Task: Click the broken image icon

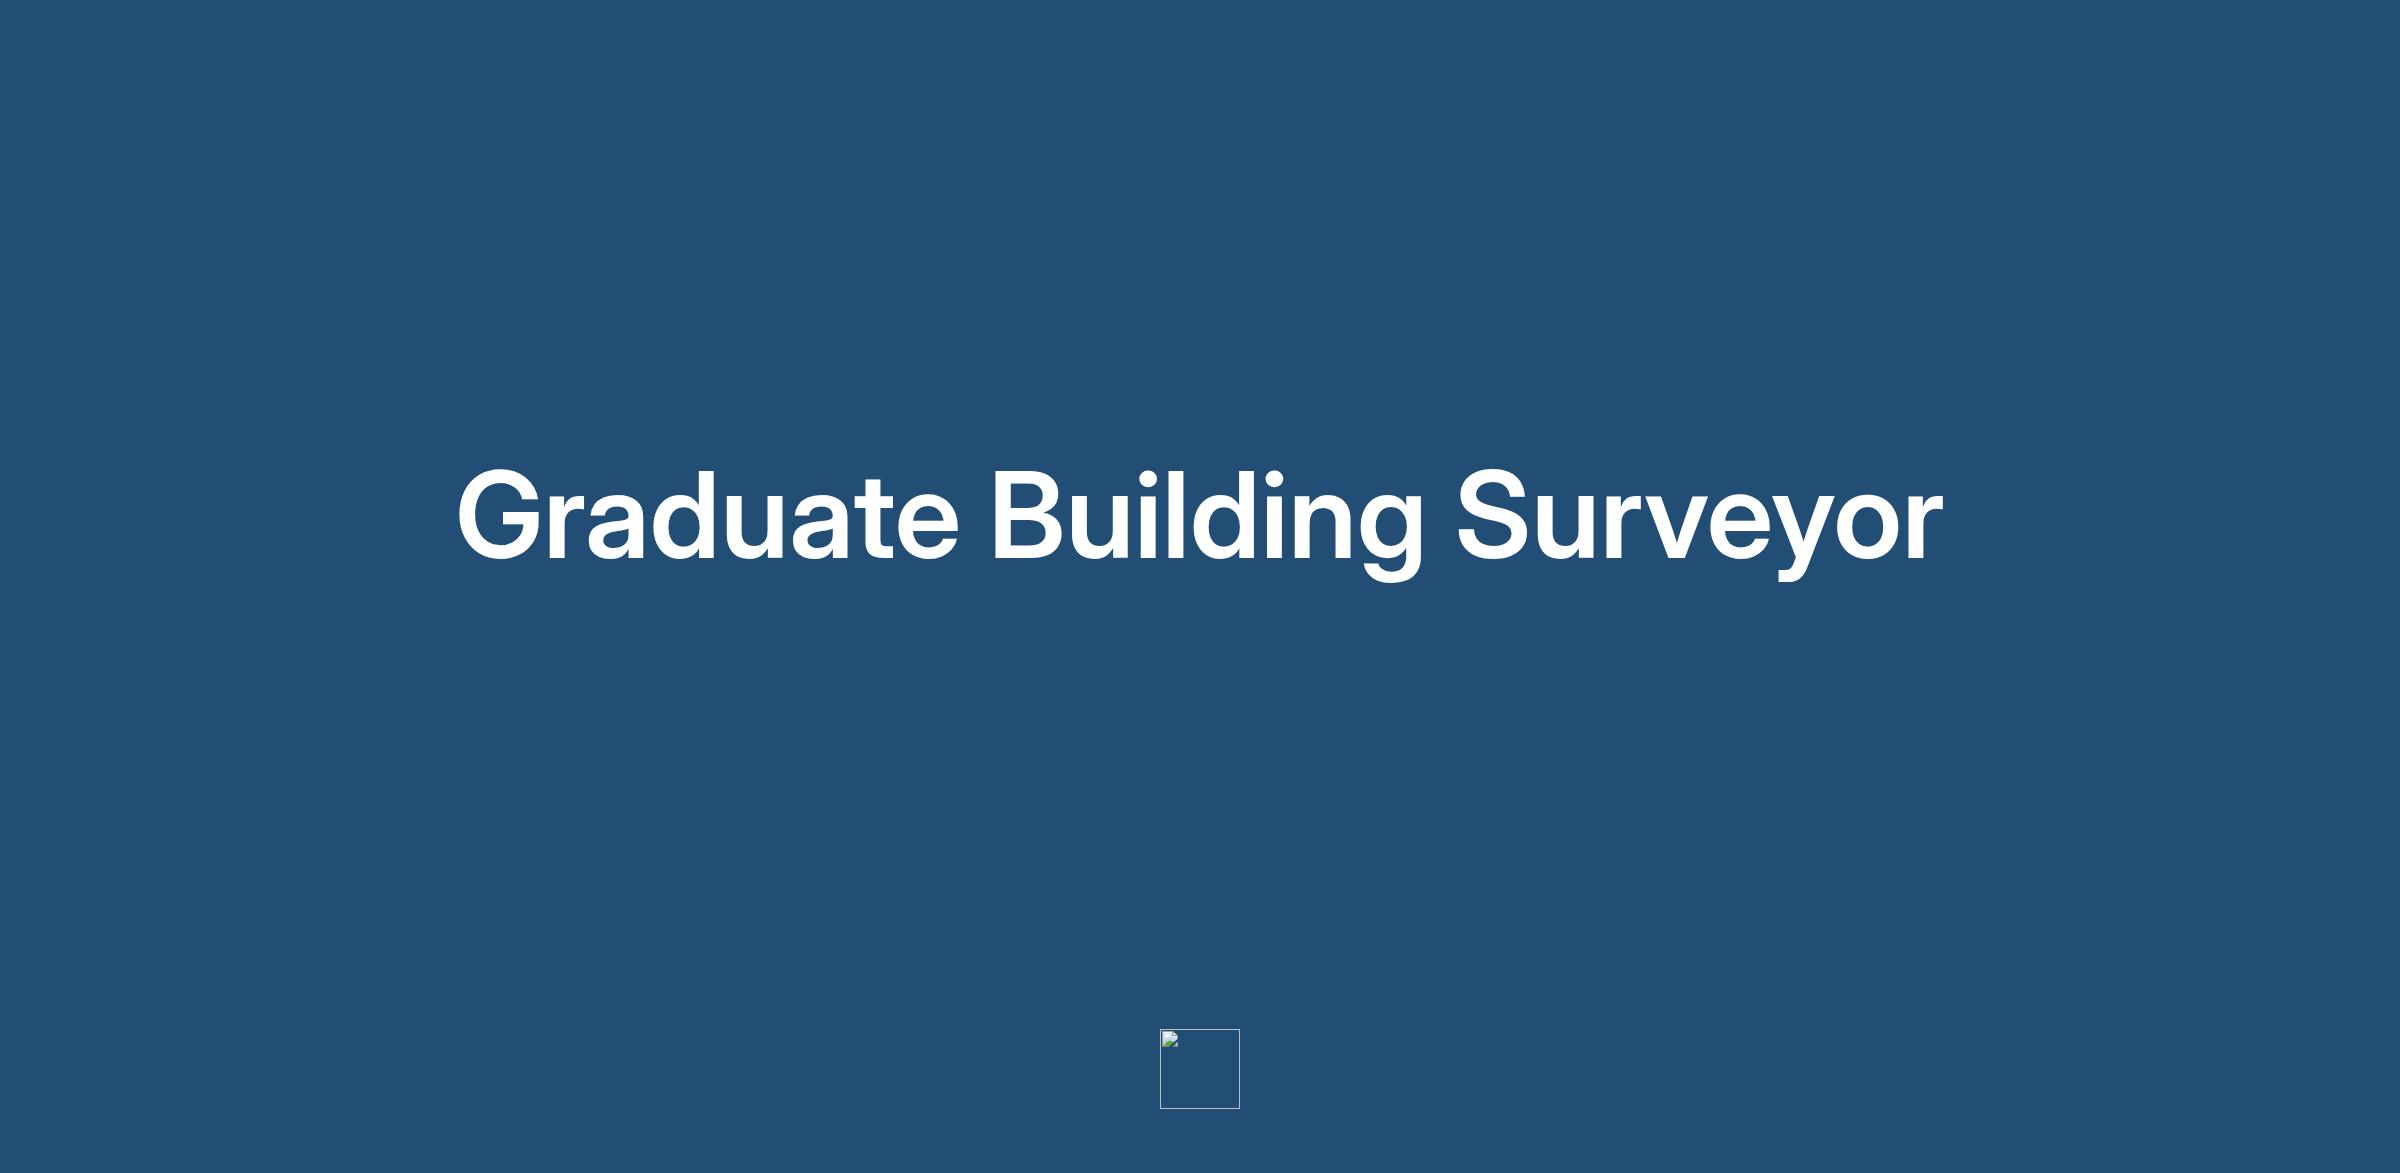Action: click(x=1170, y=1040)
